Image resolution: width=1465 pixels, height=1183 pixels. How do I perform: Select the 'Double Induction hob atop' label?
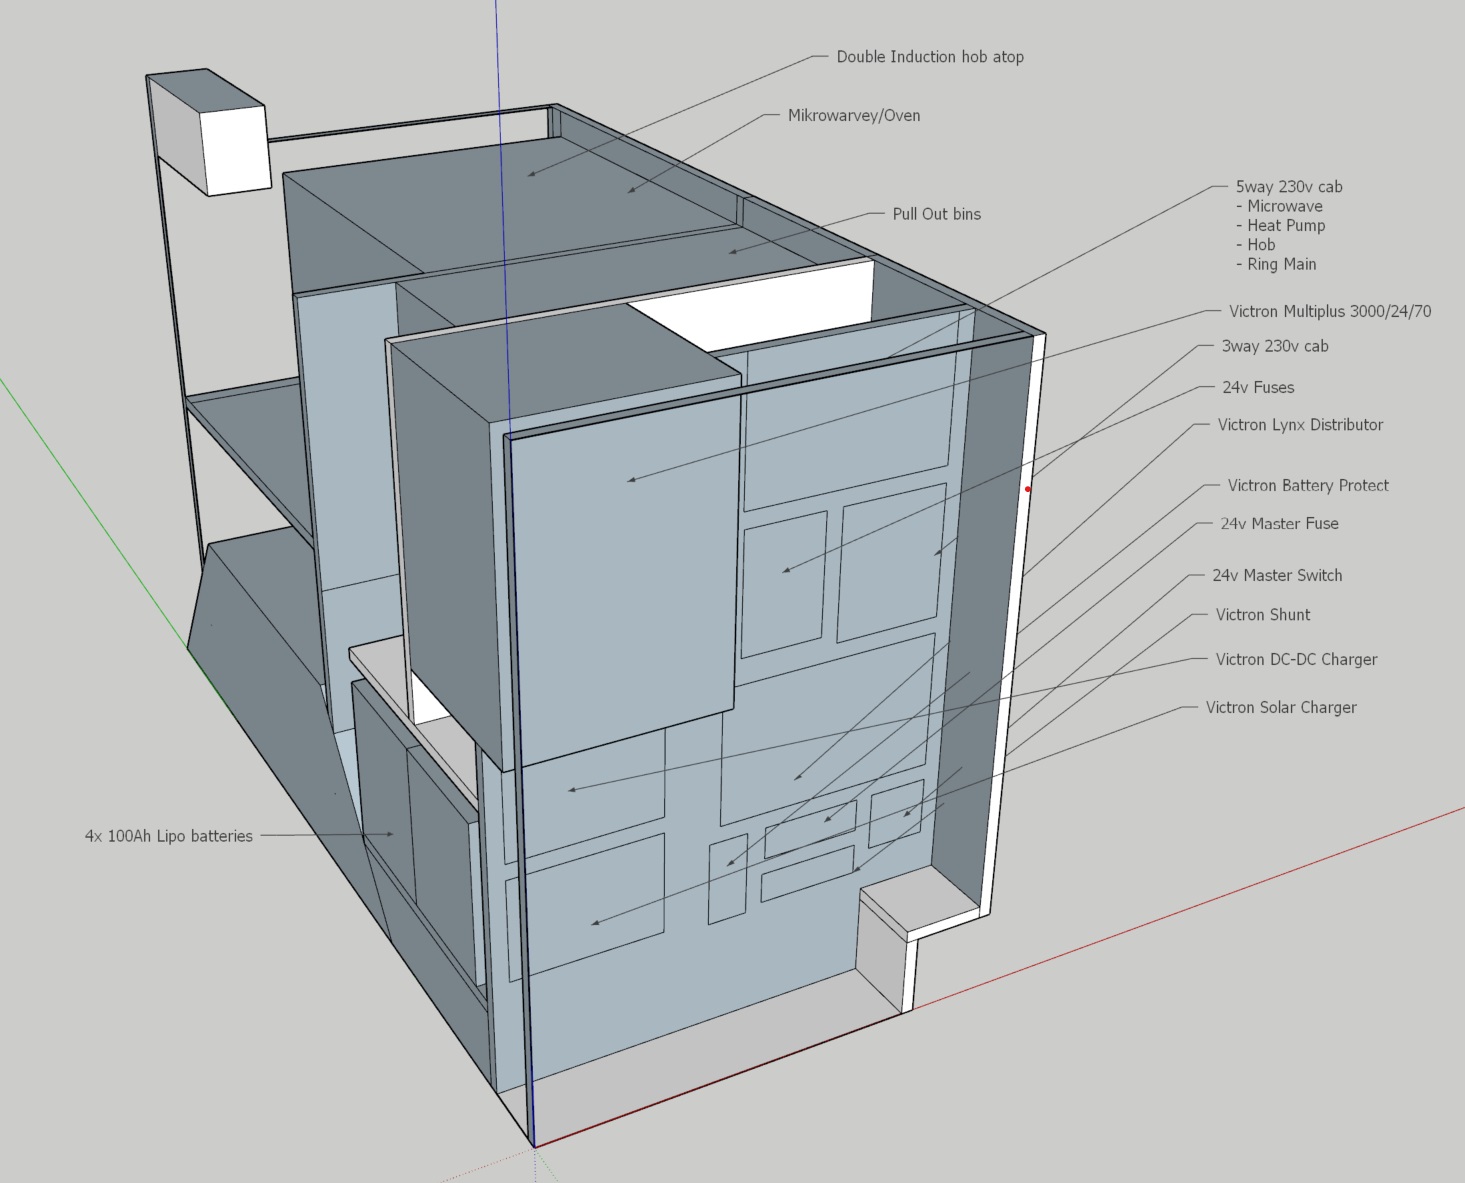coord(929,57)
